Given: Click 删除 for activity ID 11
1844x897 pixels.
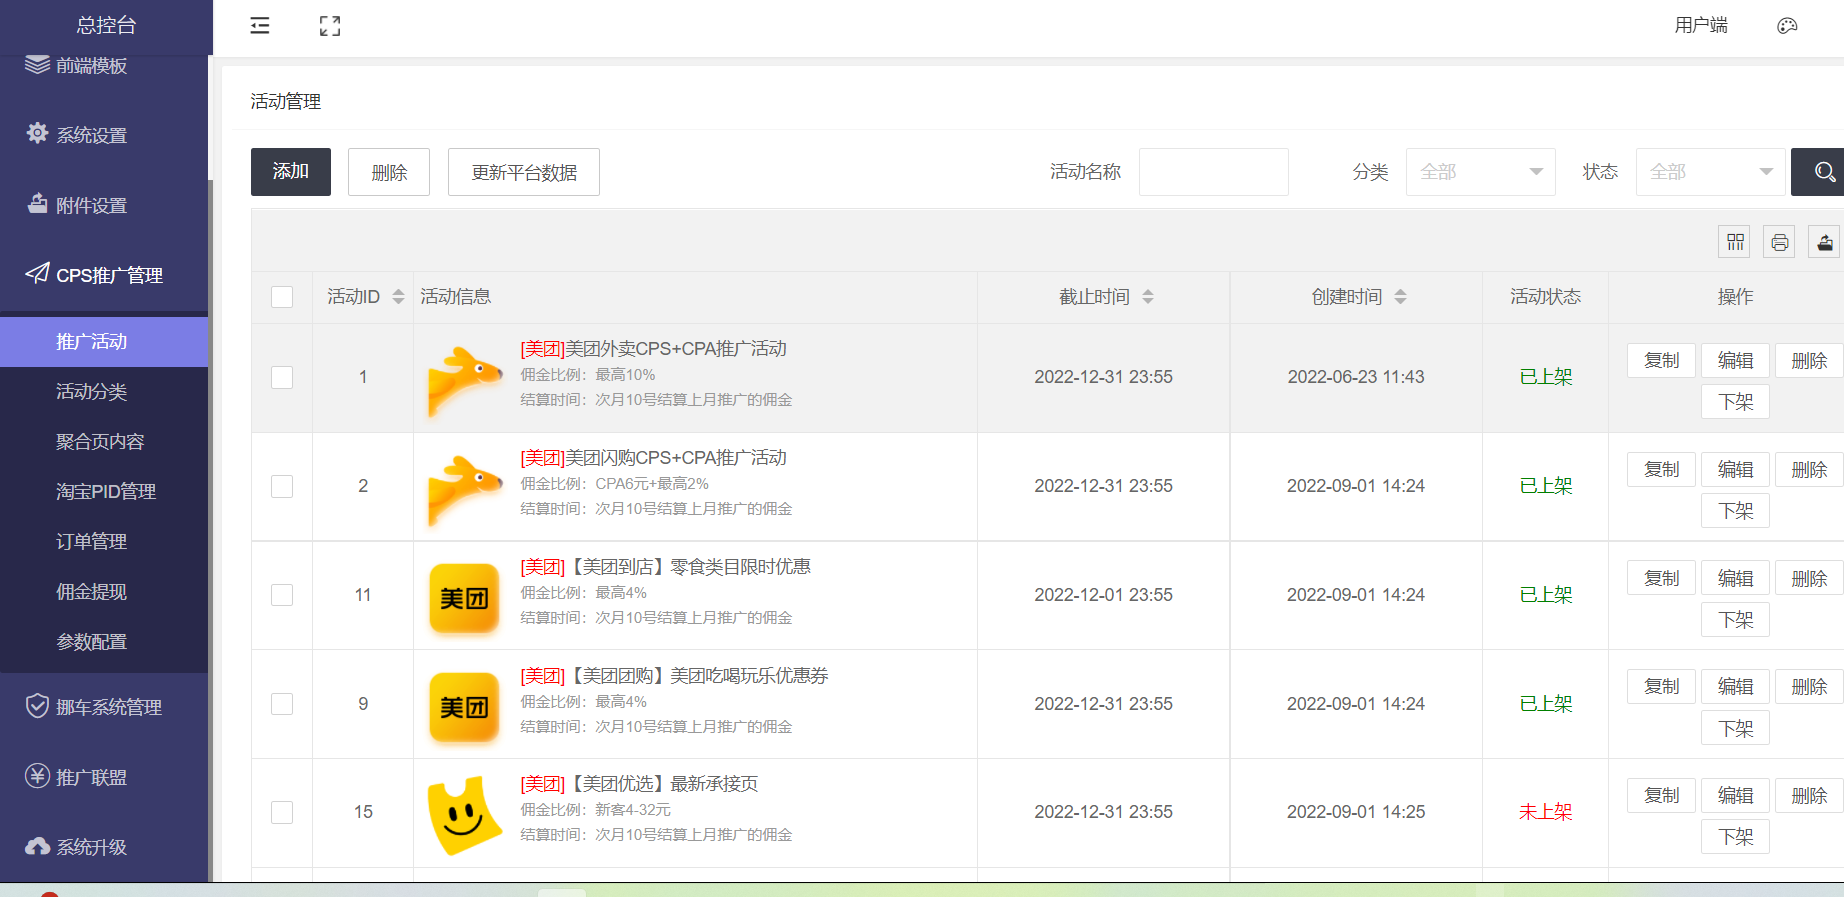Looking at the screenshot, I should tap(1809, 578).
